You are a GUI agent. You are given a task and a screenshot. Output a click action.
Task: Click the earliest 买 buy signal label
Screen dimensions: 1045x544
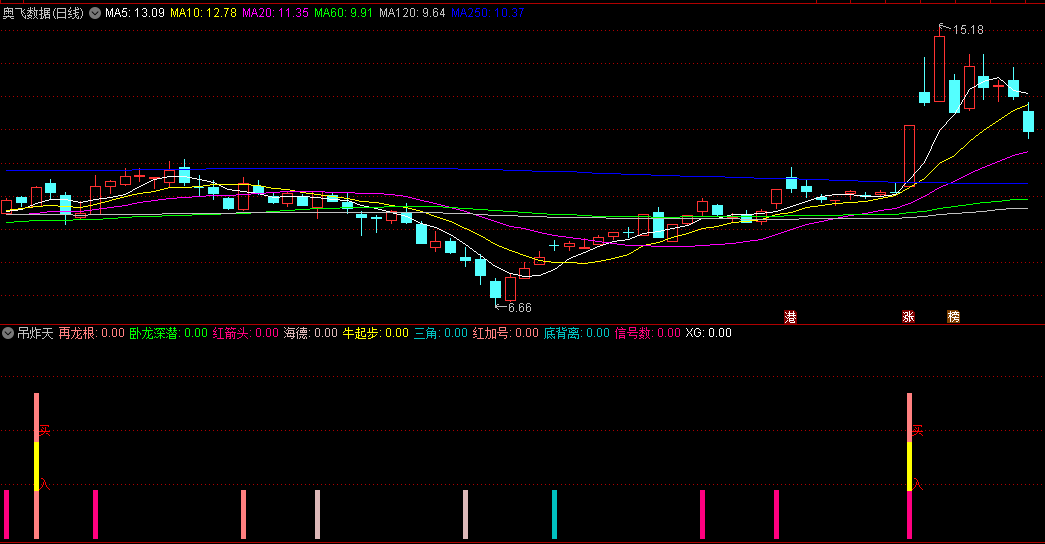pos(44,431)
